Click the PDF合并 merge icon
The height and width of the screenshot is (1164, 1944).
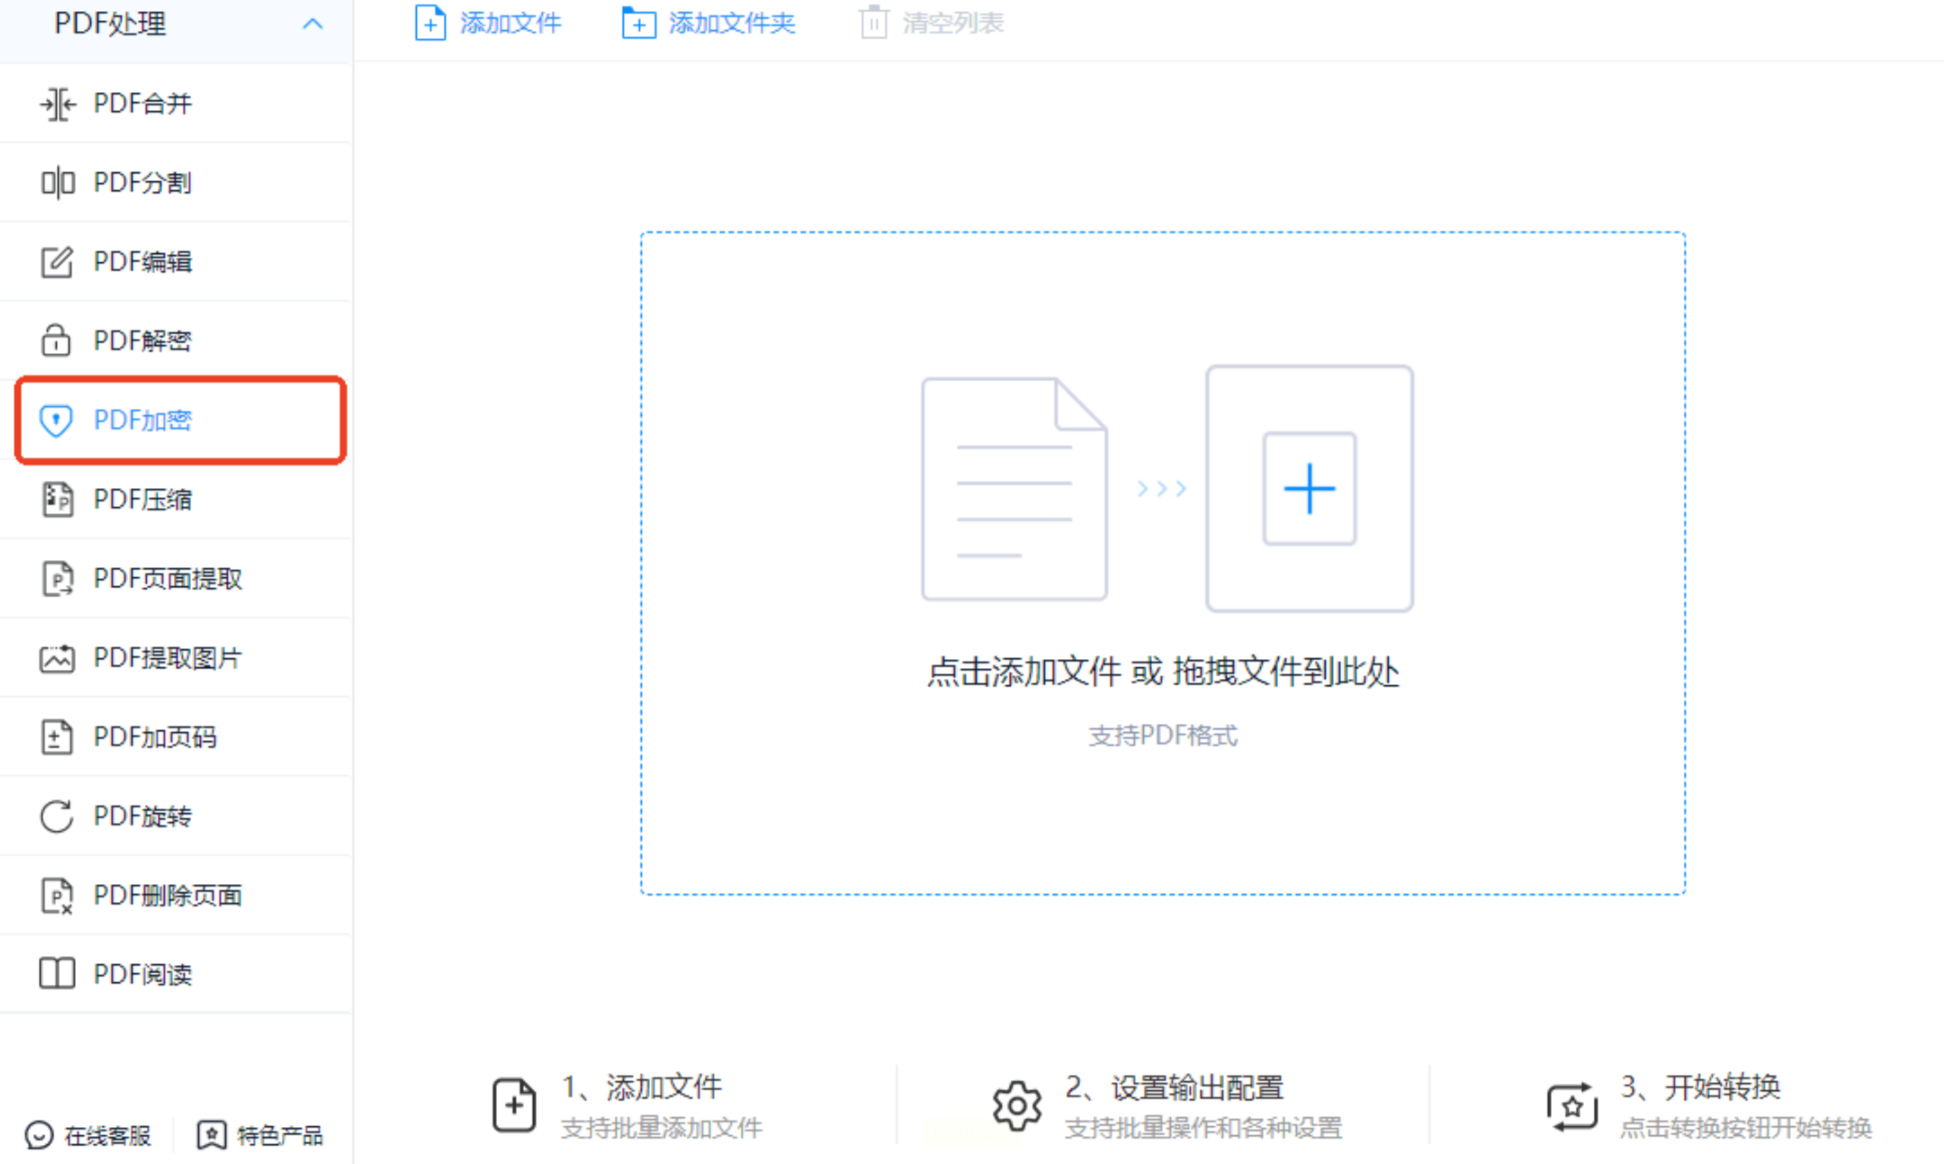(57, 104)
